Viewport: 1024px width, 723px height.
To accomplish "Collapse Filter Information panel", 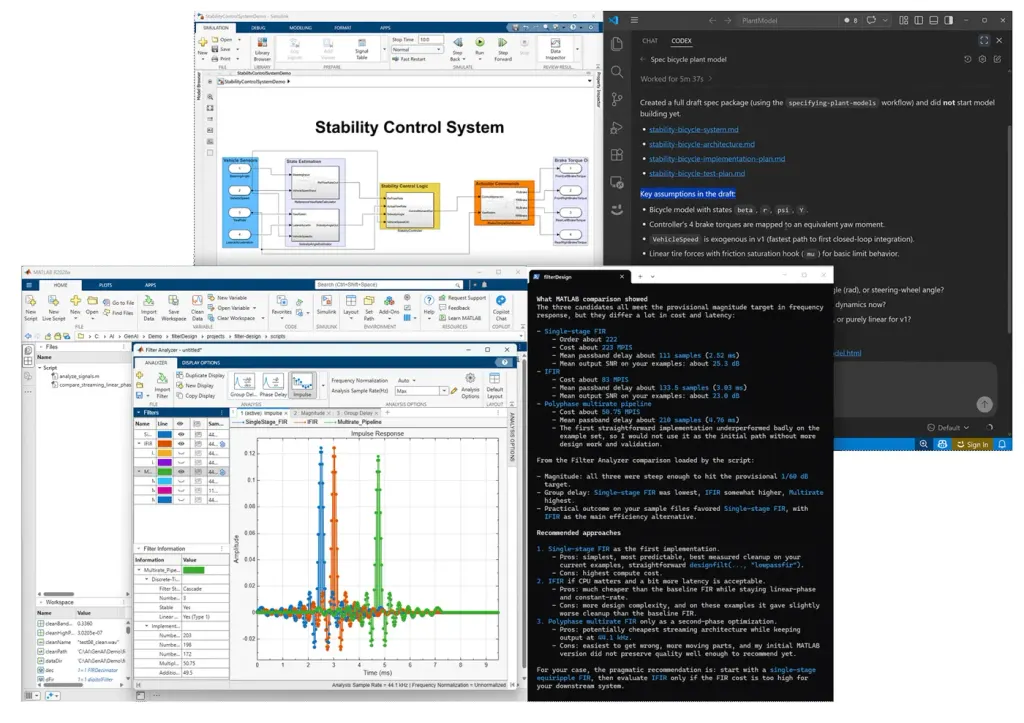I will click(138, 549).
